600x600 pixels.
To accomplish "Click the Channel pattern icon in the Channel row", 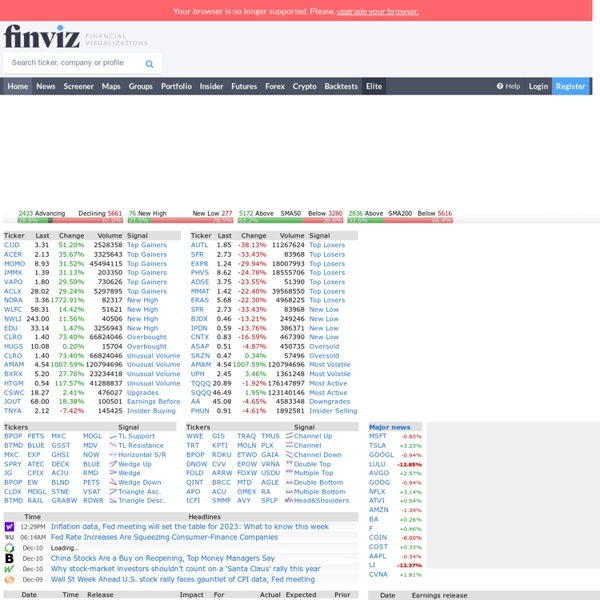I will pyautogui.click(x=289, y=445).
